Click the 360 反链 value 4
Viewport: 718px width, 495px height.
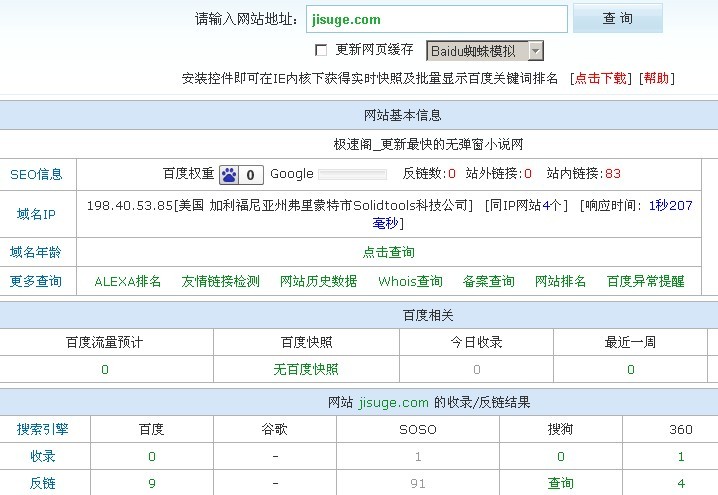click(681, 484)
